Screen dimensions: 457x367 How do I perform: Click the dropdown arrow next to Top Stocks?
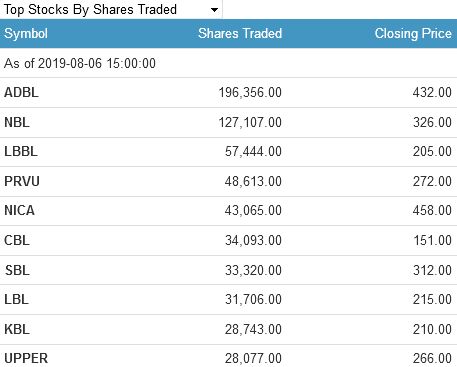[214, 10]
